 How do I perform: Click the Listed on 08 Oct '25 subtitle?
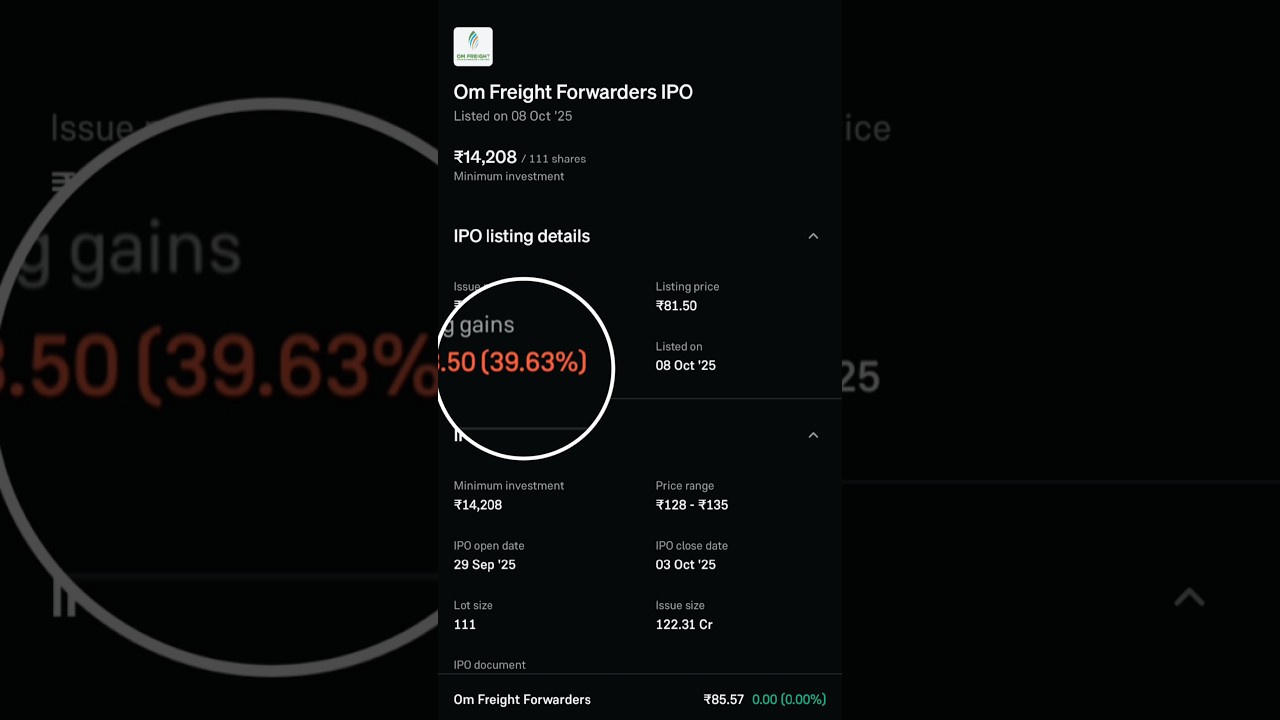point(513,116)
